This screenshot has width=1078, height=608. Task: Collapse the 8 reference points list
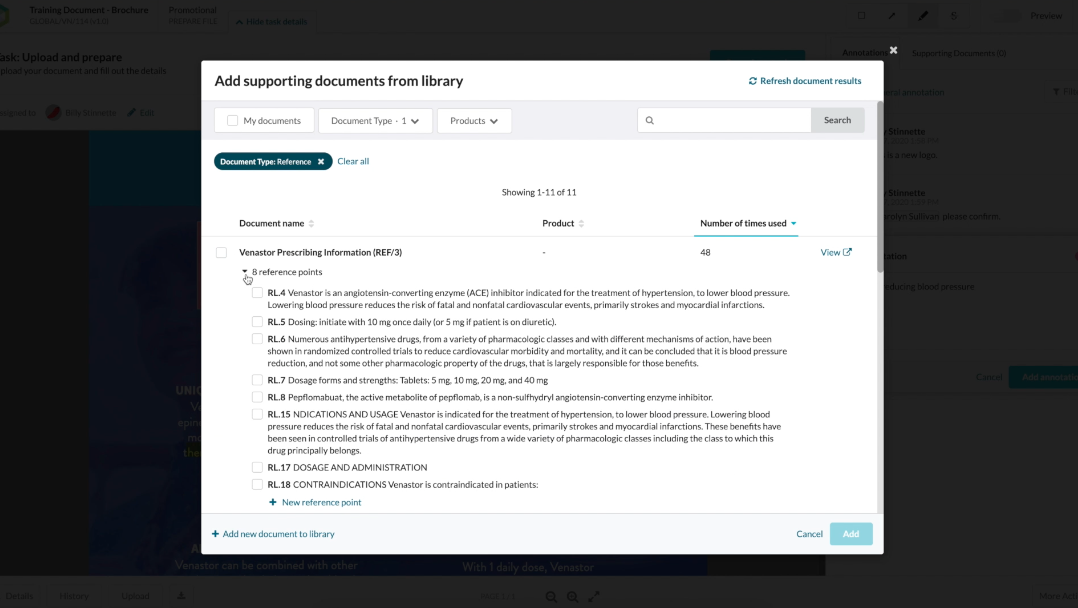(x=245, y=272)
